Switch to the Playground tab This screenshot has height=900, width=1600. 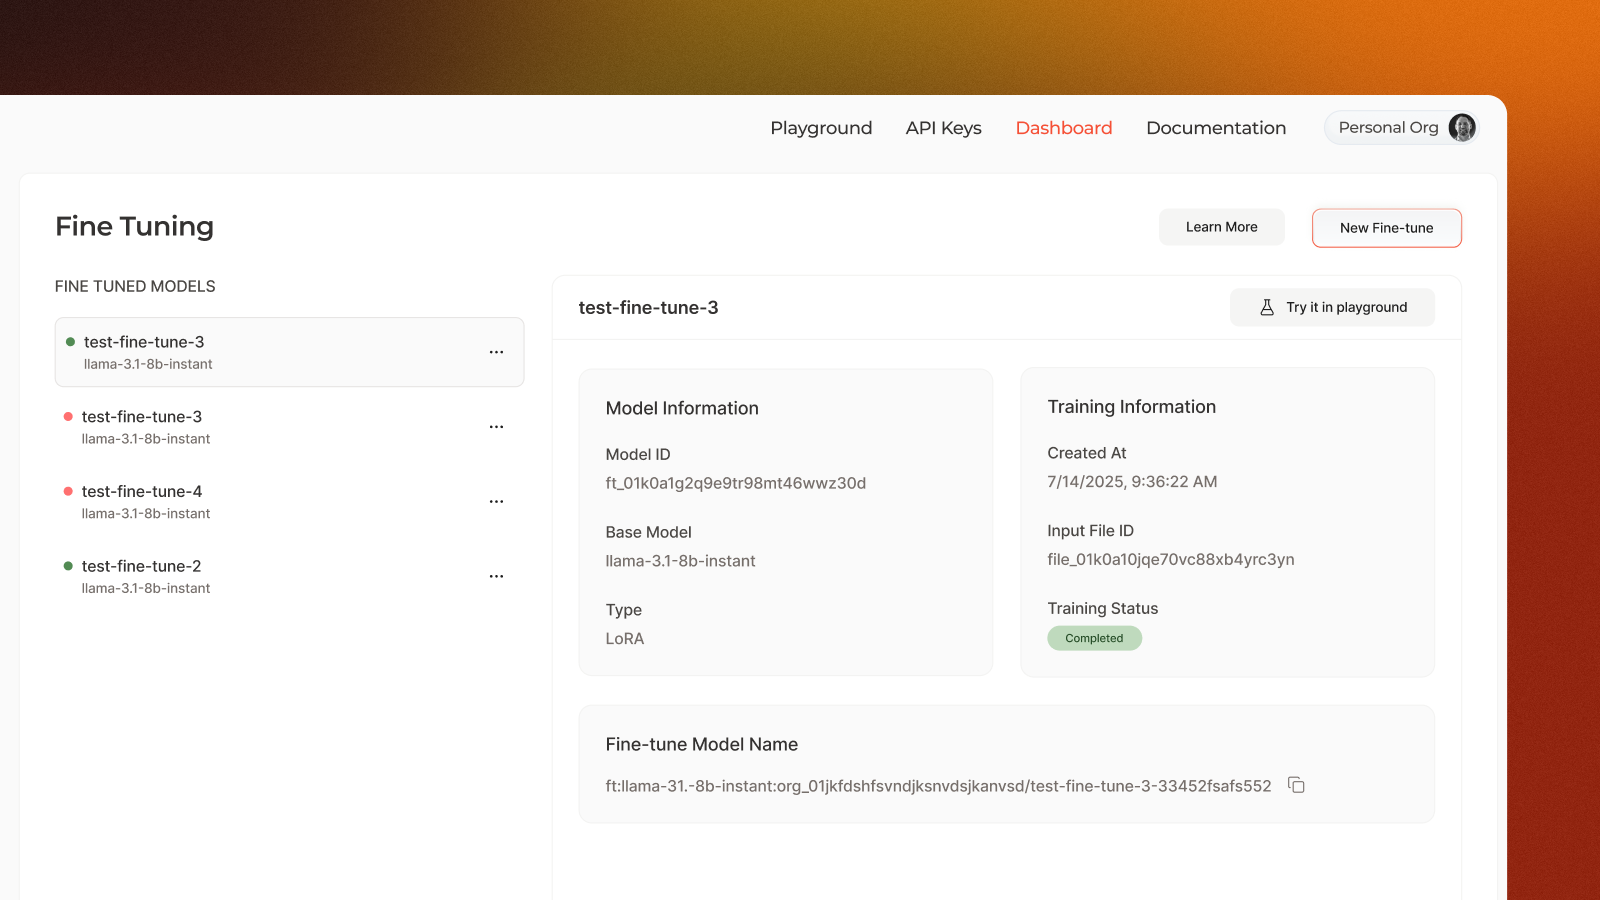tap(820, 128)
